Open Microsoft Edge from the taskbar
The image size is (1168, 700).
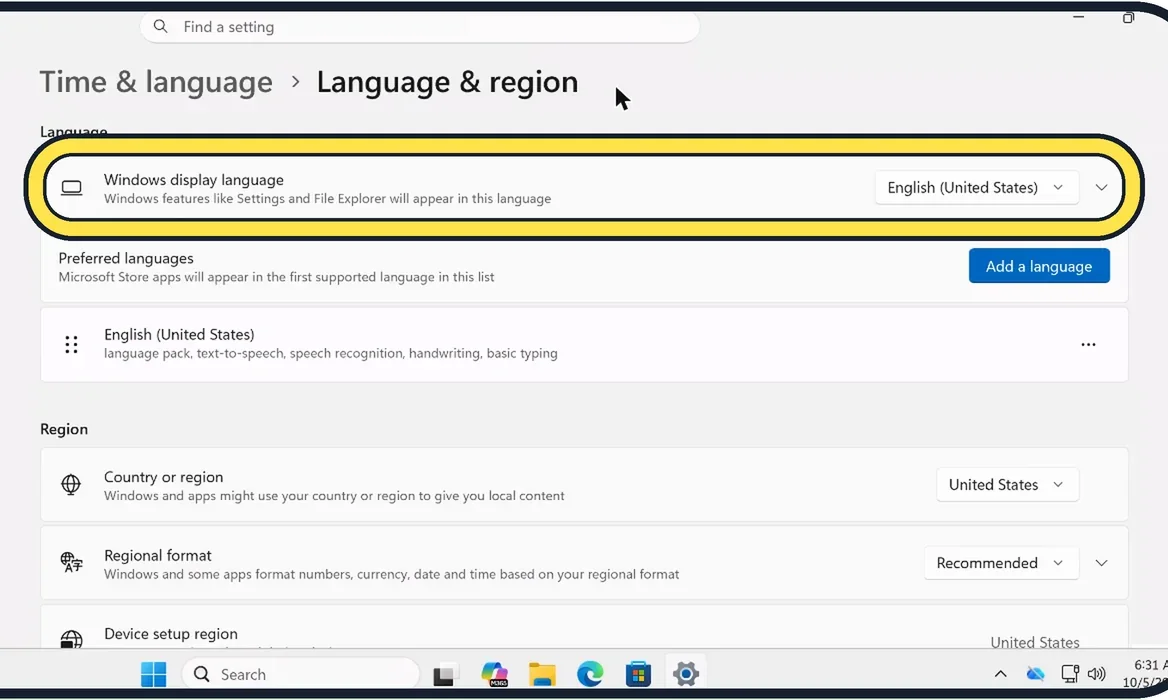(x=590, y=674)
